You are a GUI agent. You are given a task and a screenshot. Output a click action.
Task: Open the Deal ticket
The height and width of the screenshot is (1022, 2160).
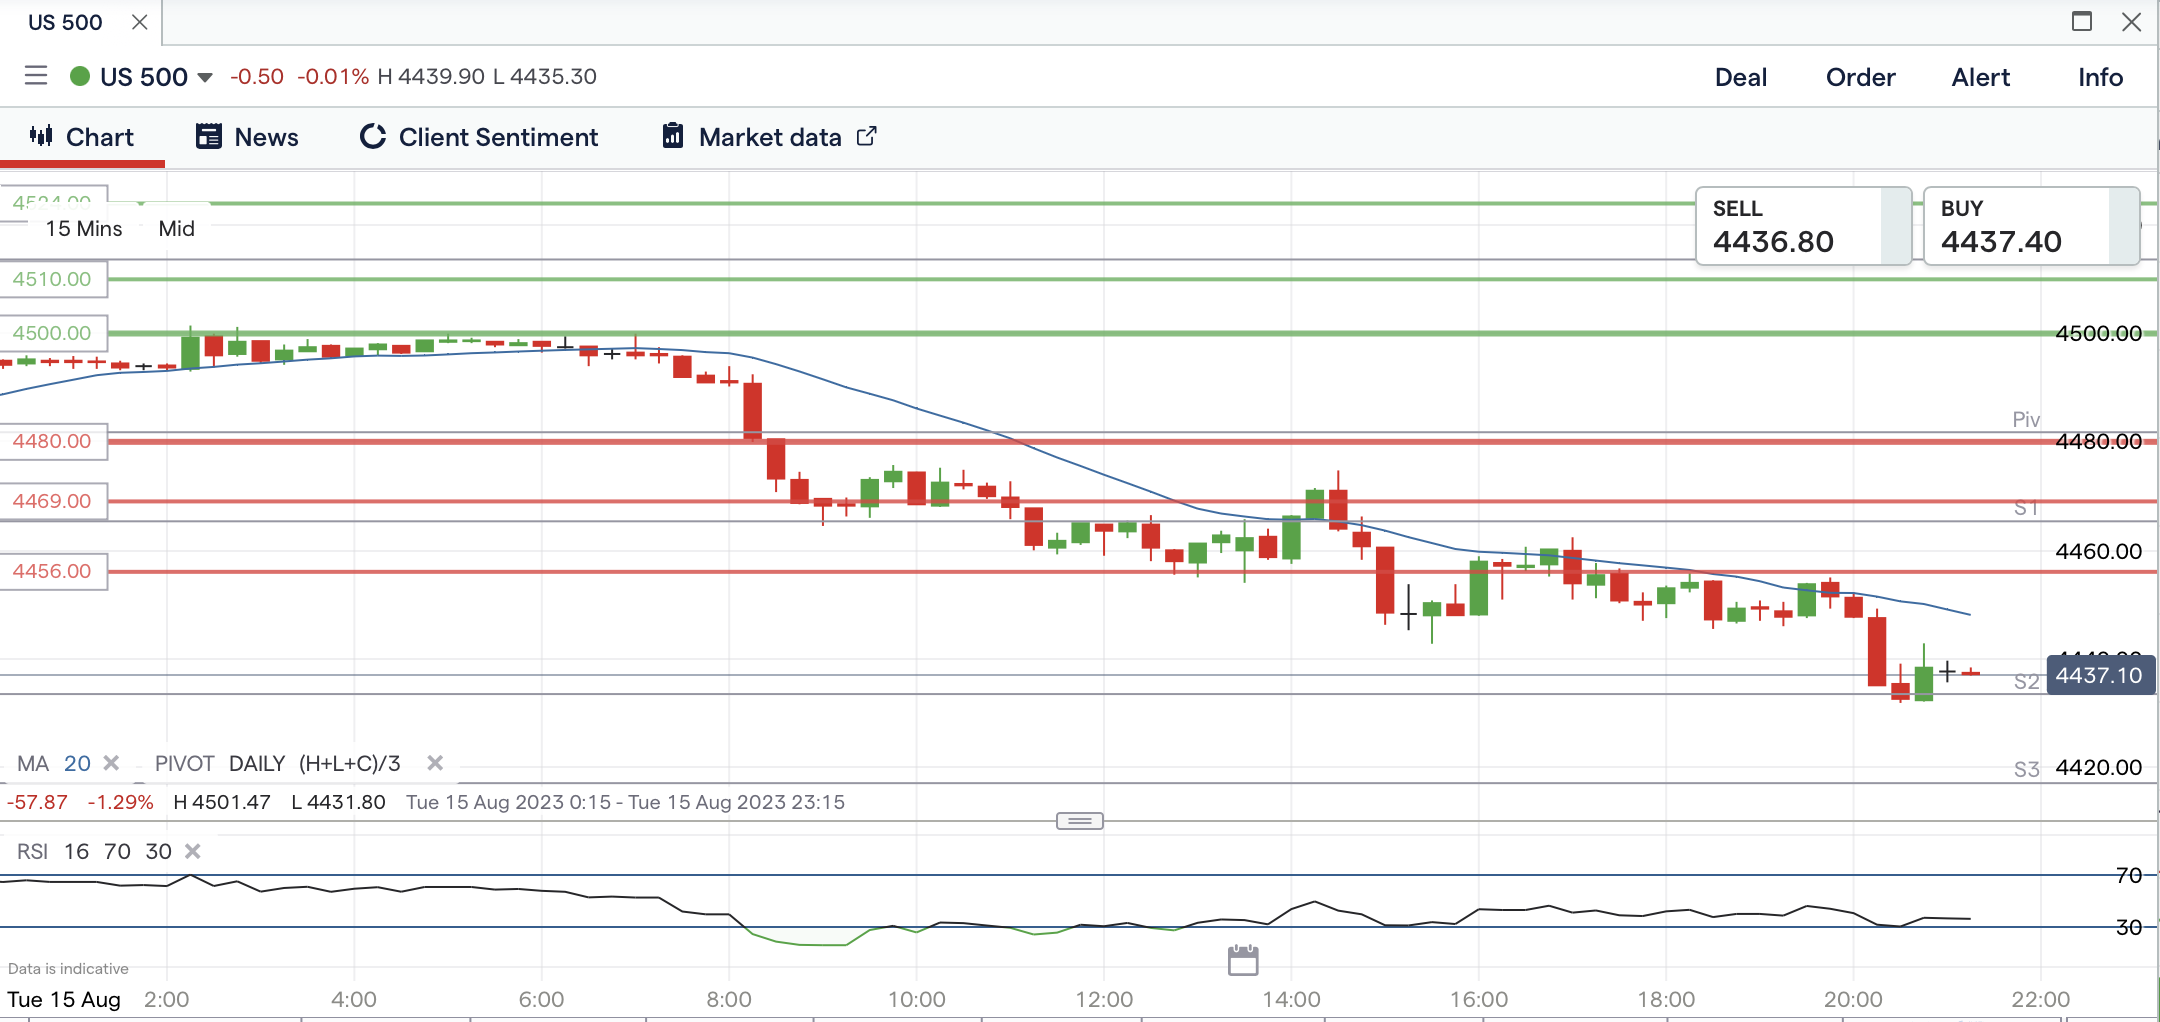pos(1741,77)
